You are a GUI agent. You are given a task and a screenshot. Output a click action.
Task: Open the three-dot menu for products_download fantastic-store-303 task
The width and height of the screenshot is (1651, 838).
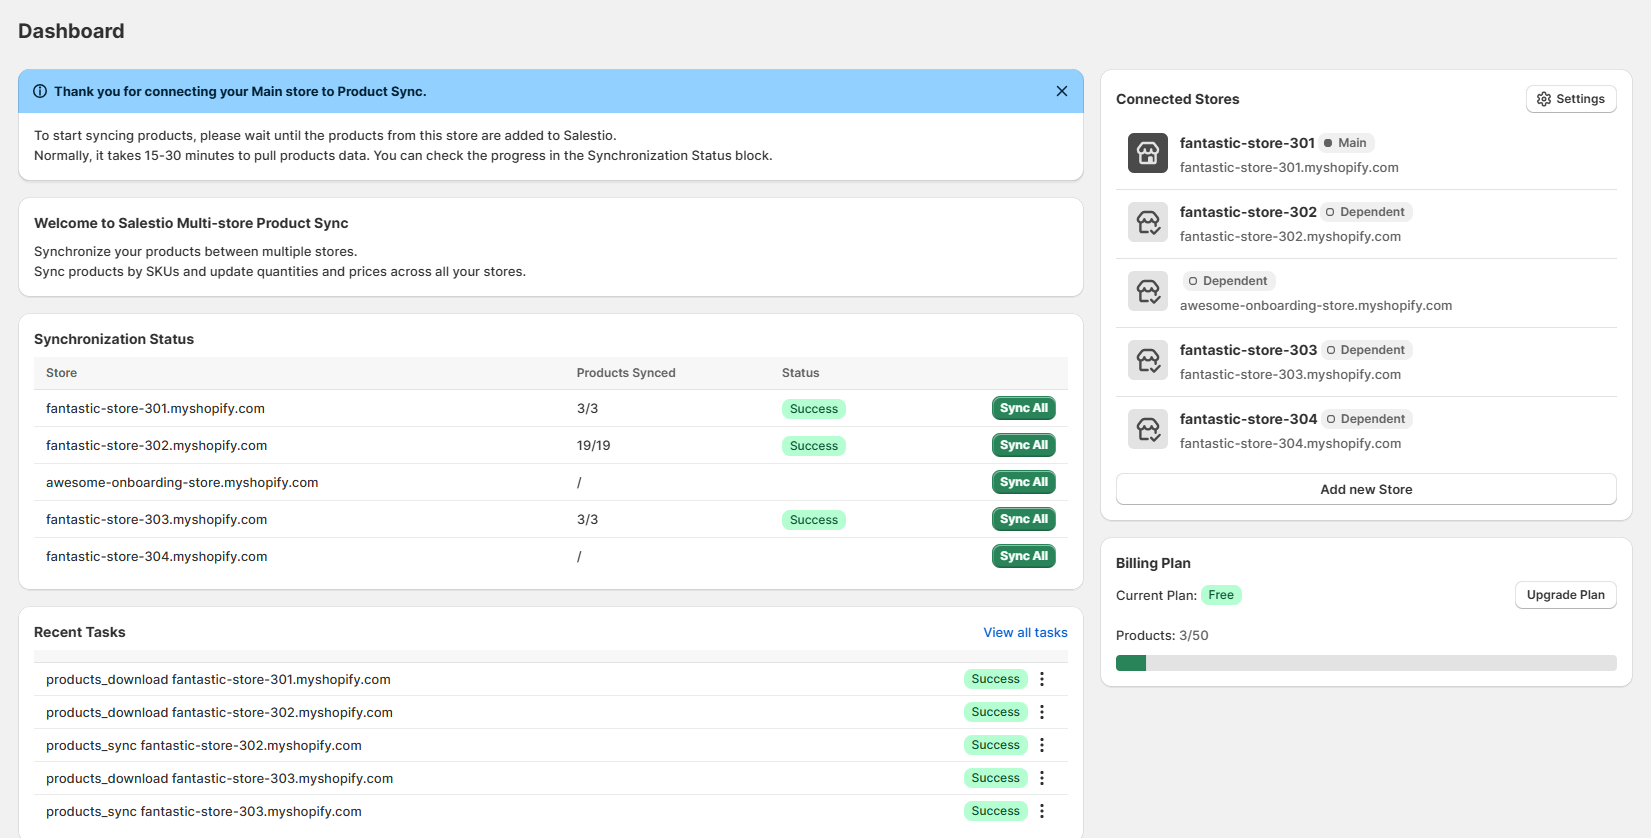click(x=1042, y=778)
